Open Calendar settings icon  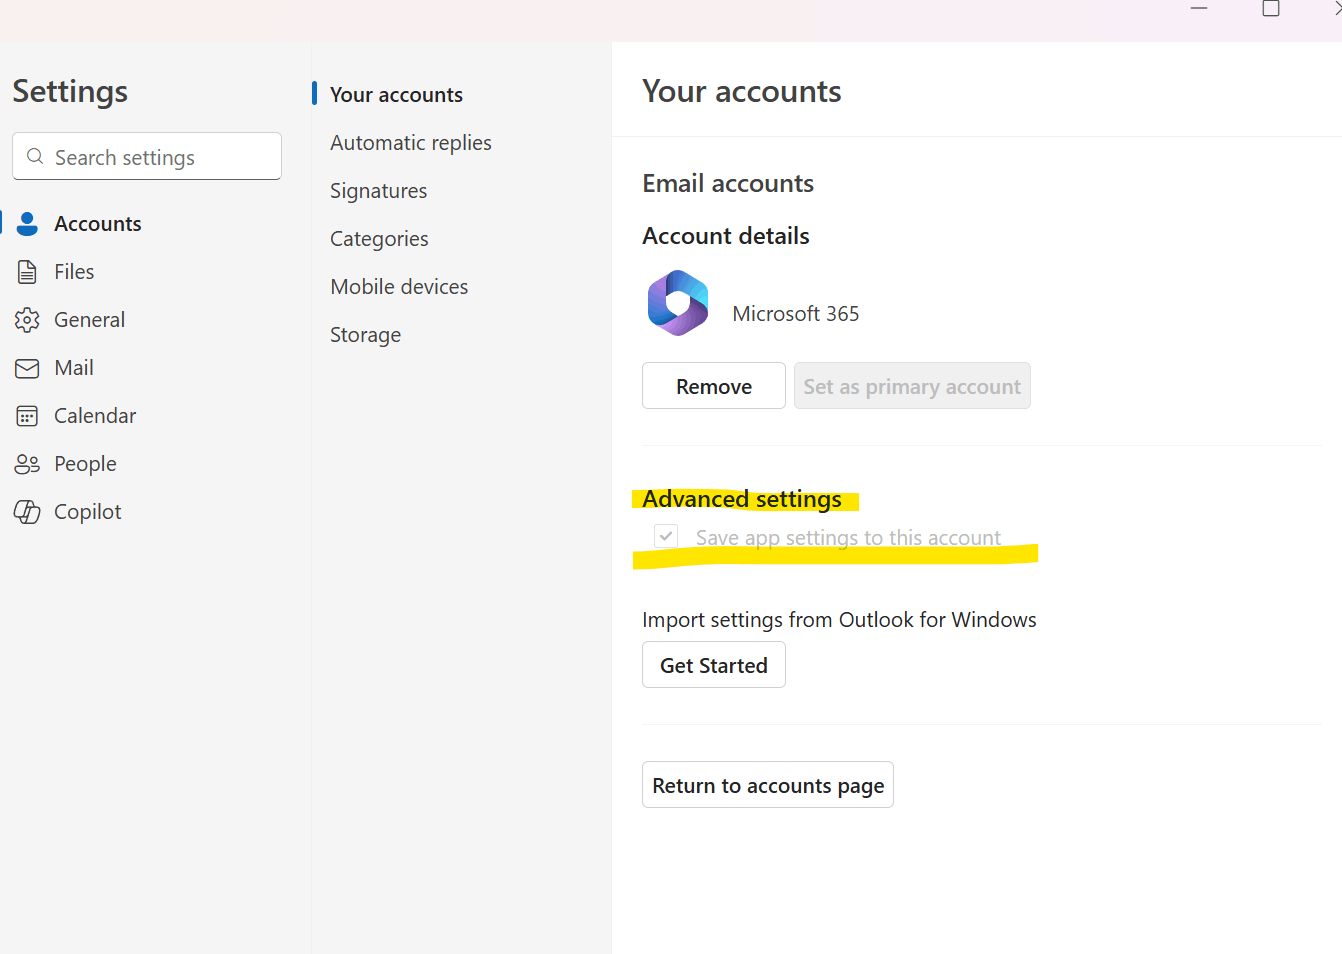coord(27,415)
